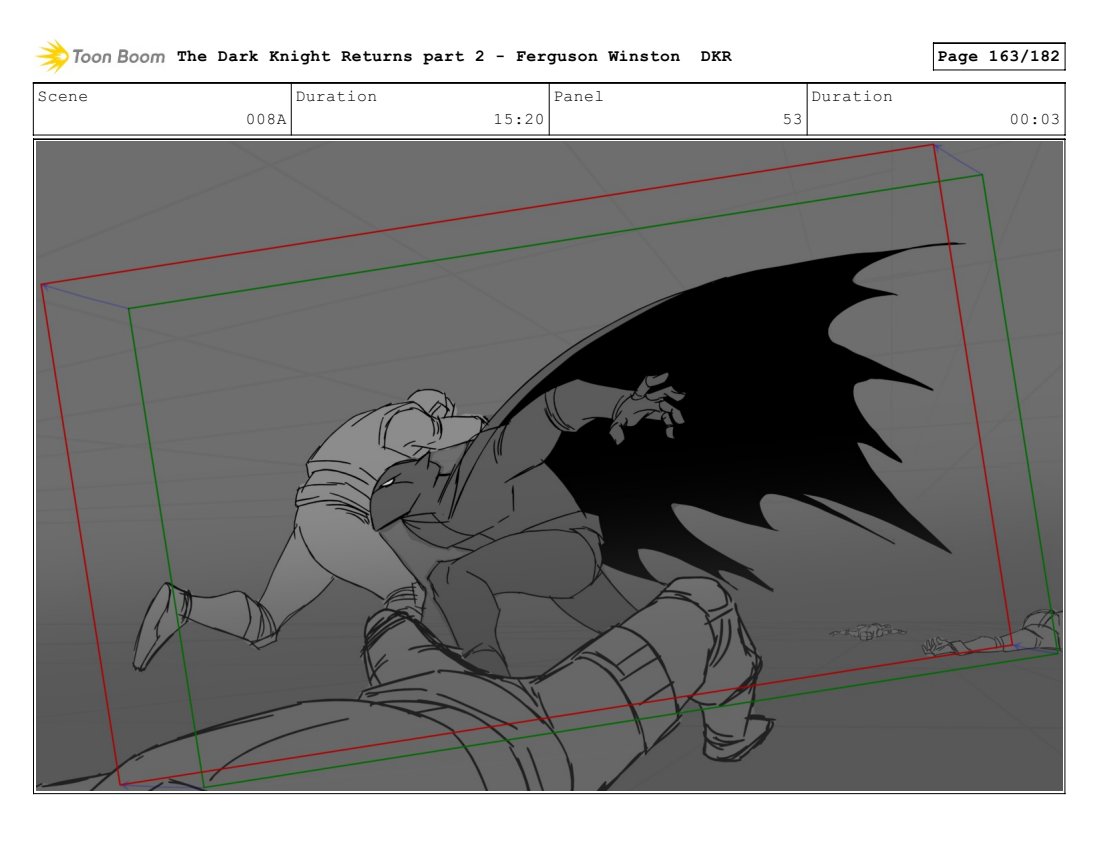Image resolution: width=1100 pixels, height=850 pixels.
Task: Click the scene duration value '15:20'
Action: coord(518,119)
